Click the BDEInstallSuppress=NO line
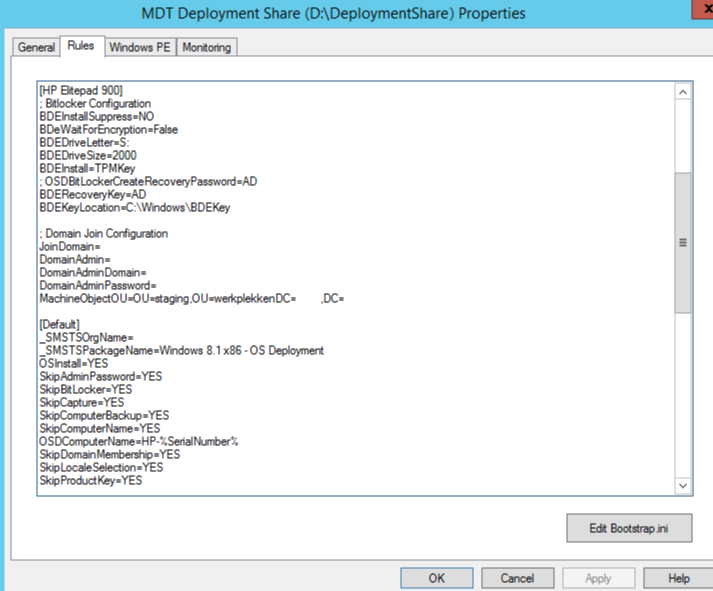 (97, 116)
